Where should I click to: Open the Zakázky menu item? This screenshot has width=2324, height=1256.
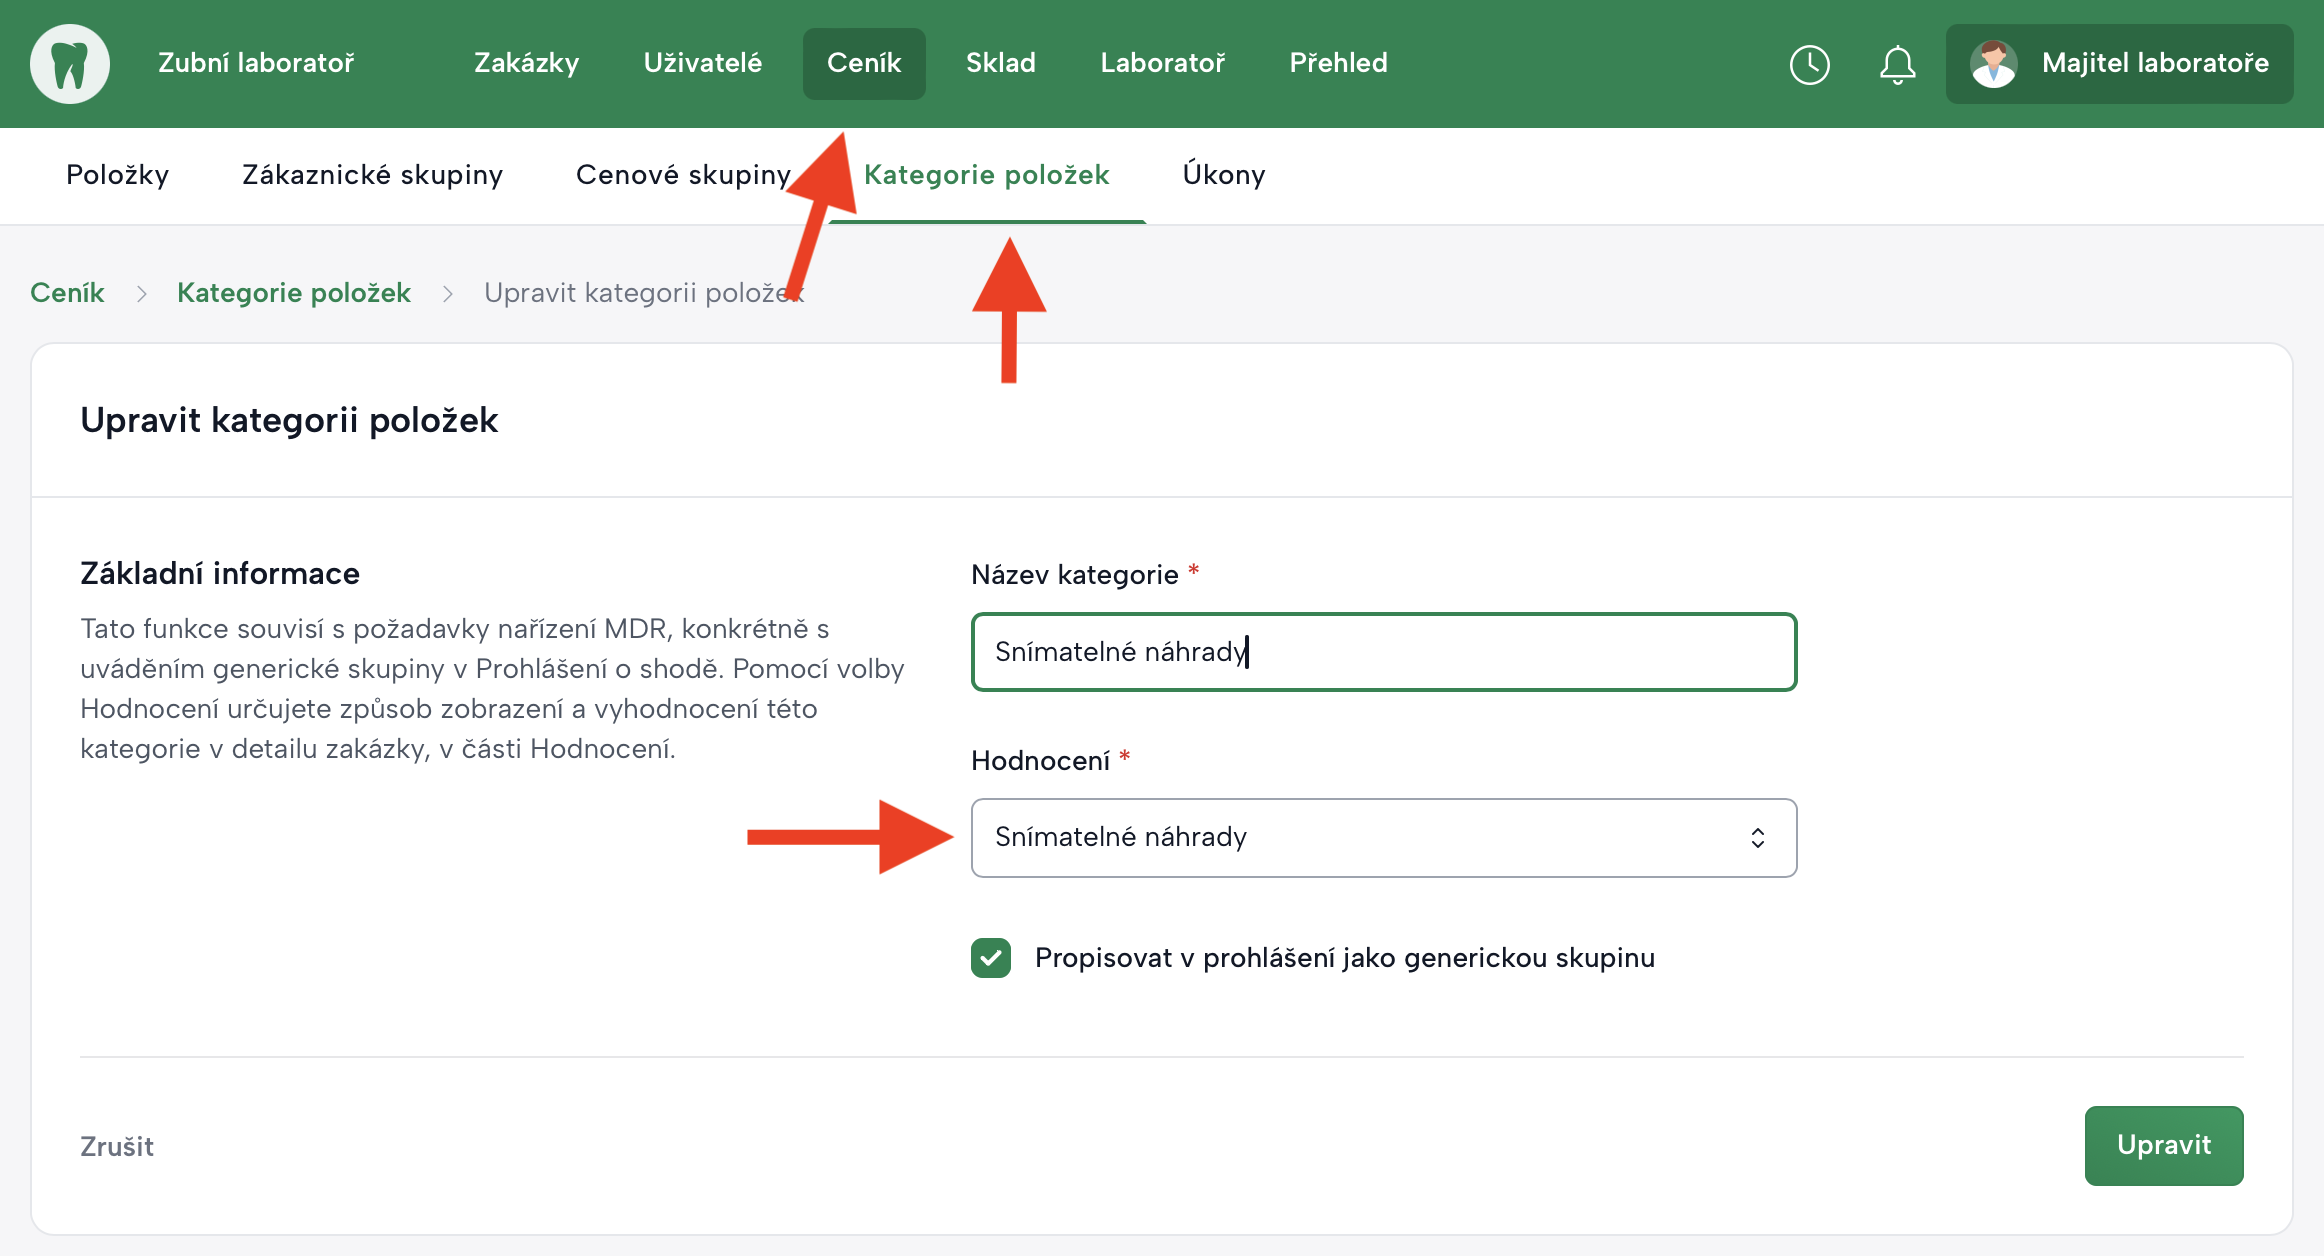[x=526, y=63]
